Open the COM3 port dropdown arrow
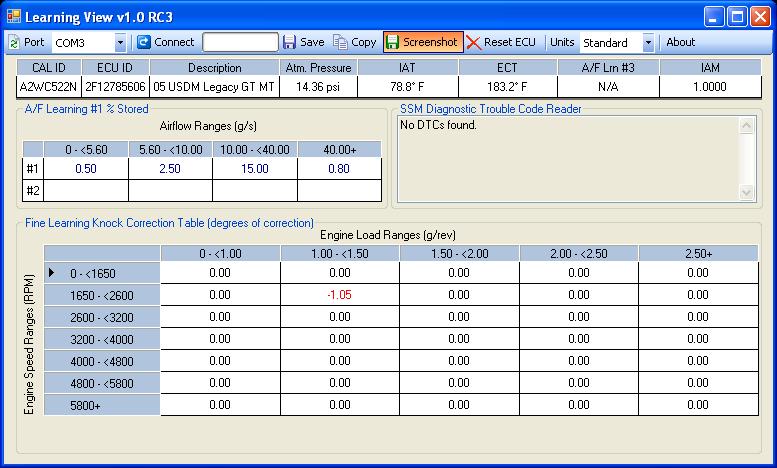 coord(120,43)
